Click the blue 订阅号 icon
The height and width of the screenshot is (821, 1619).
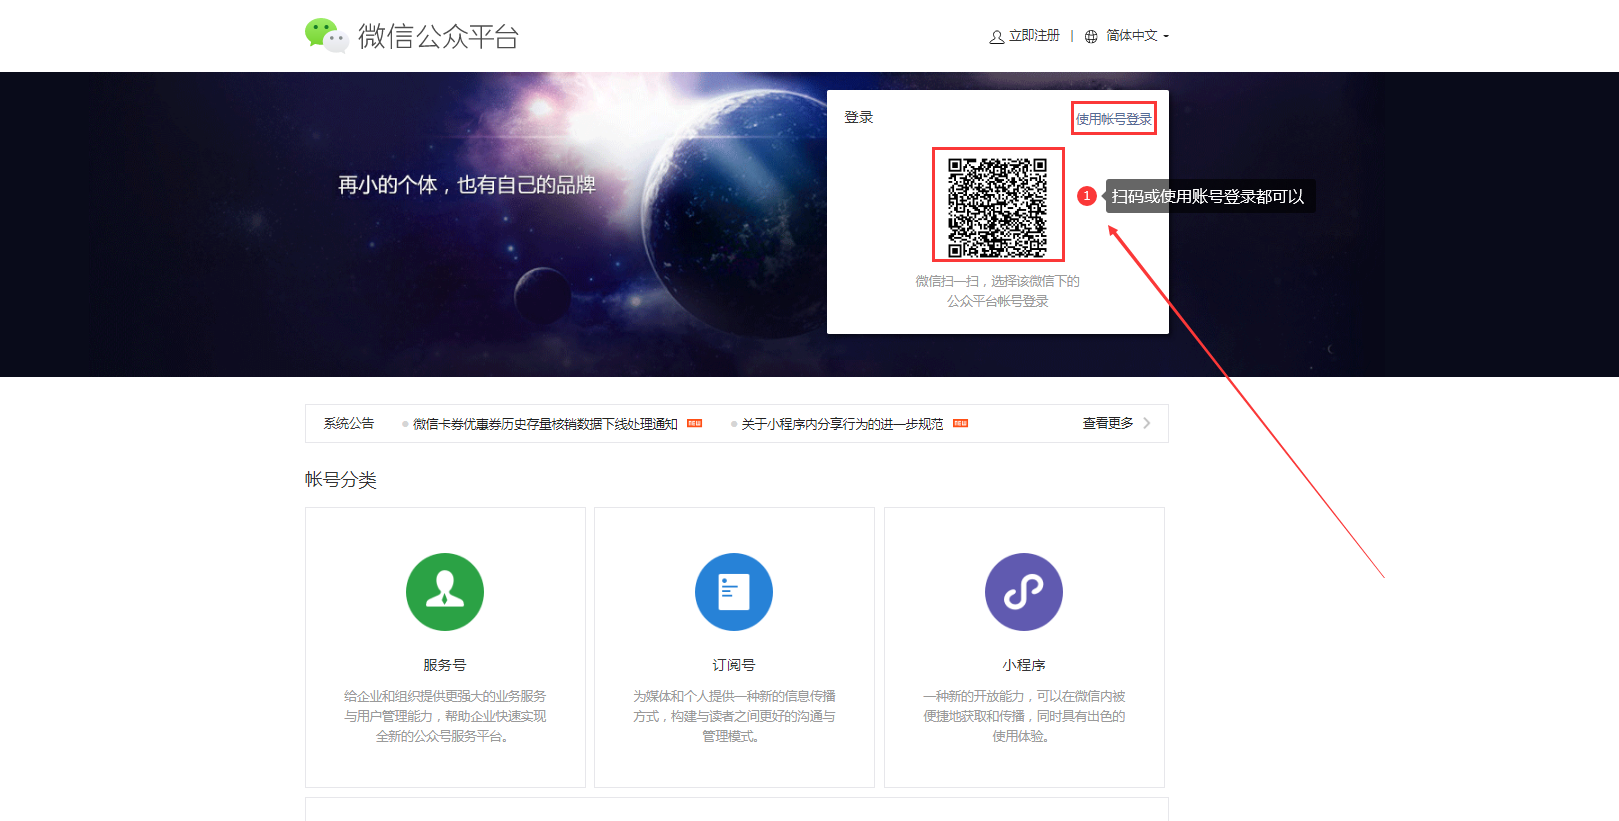pyautogui.click(x=734, y=592)
